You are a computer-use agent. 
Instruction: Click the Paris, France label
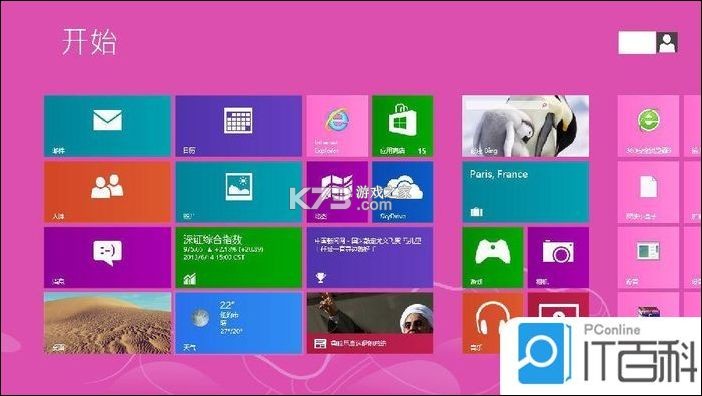(x=499, y=174)
